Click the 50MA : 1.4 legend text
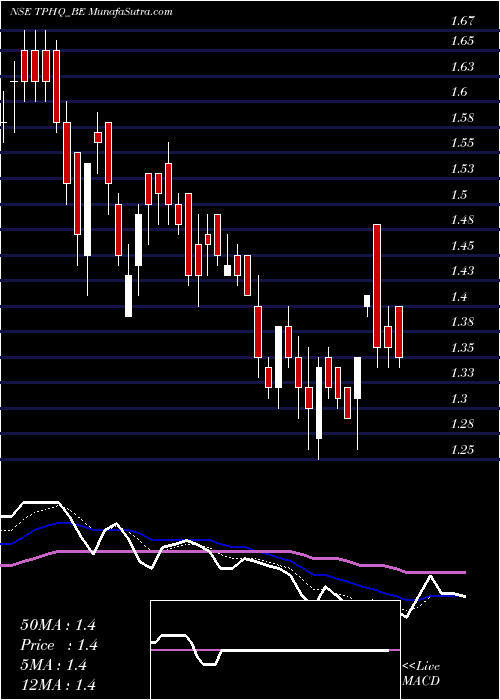 pos(58,625)
